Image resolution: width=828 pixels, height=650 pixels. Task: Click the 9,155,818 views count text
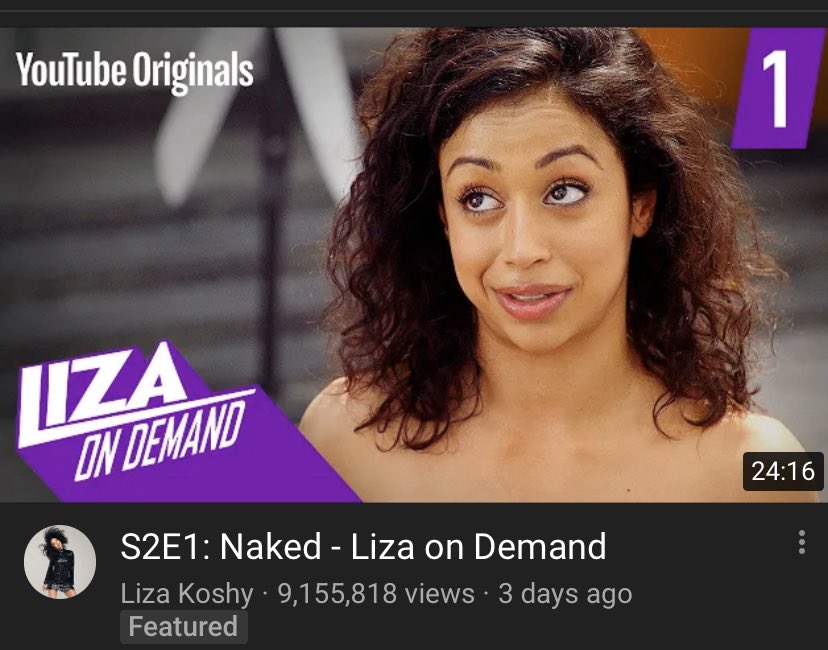pos(376,593)
